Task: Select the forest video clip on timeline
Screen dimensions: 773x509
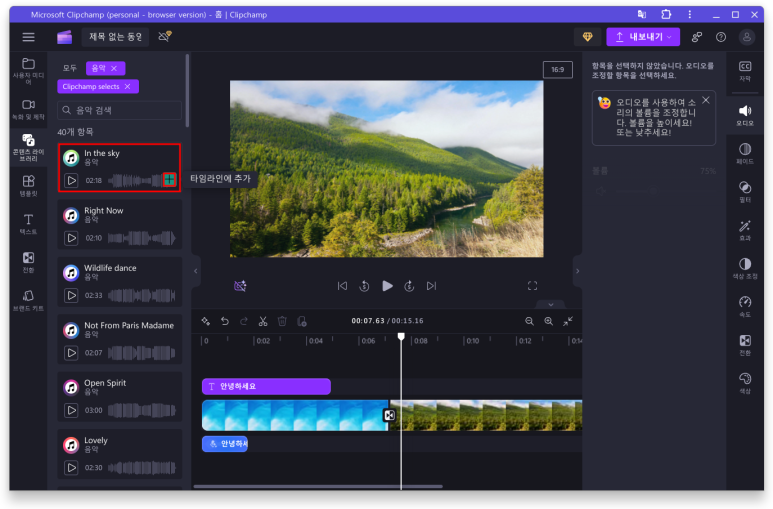Action: click(x=486, y=415)
